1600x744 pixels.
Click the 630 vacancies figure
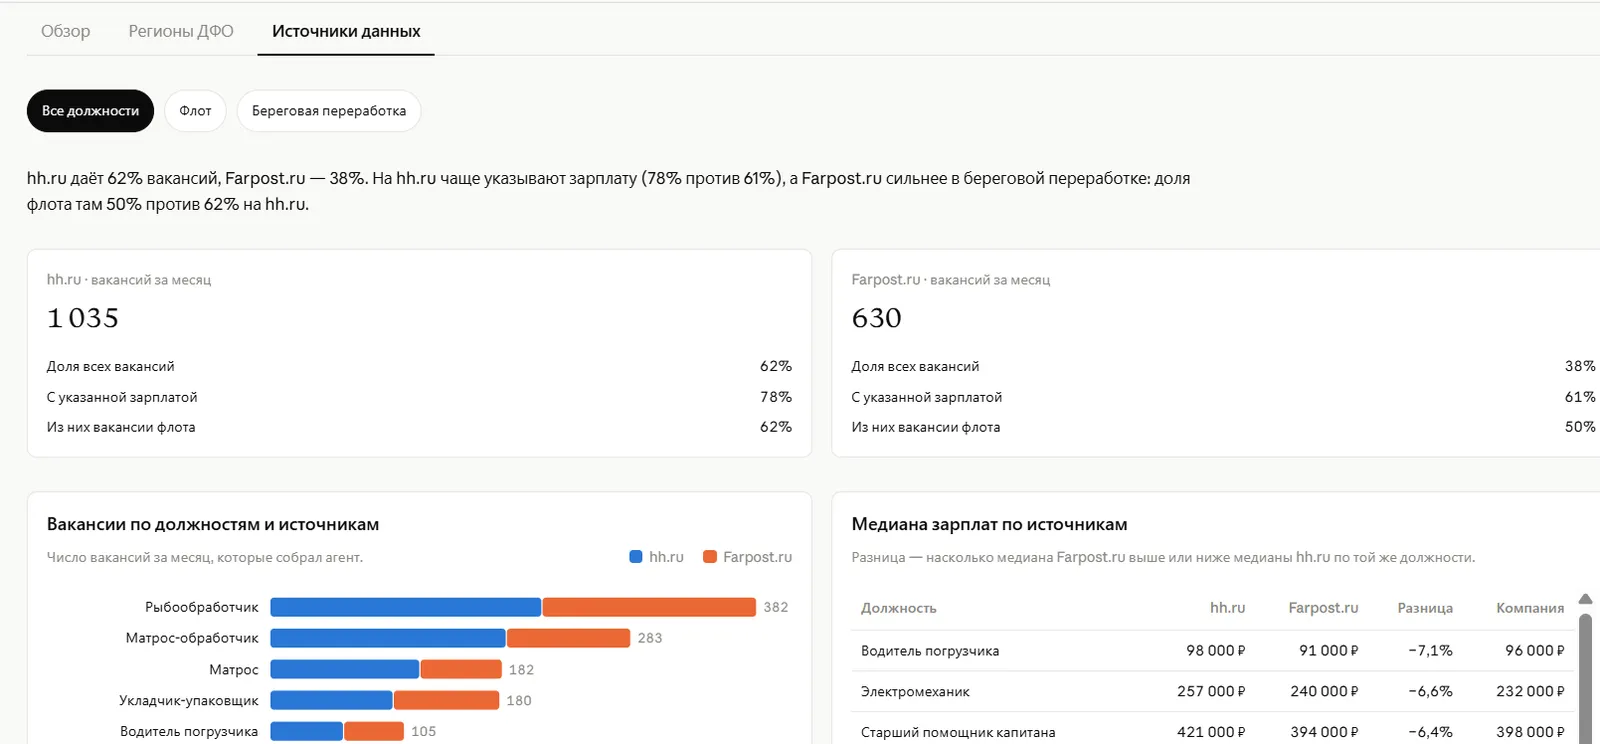point(877,318)
